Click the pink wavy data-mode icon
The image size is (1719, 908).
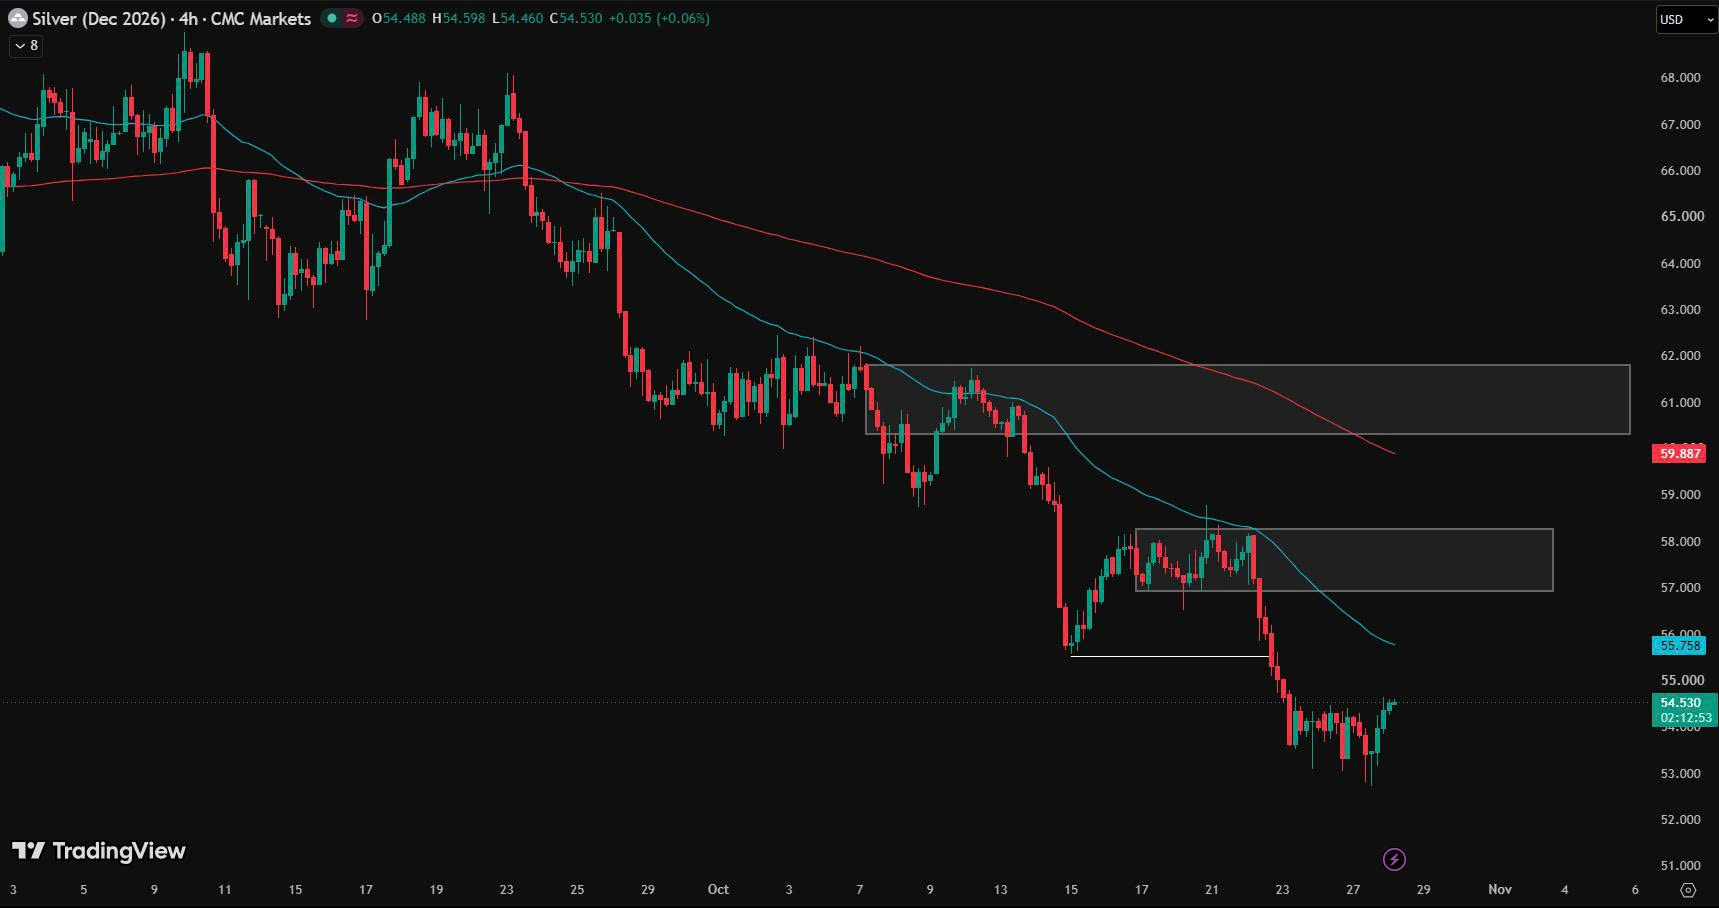[x=352, y=18]
